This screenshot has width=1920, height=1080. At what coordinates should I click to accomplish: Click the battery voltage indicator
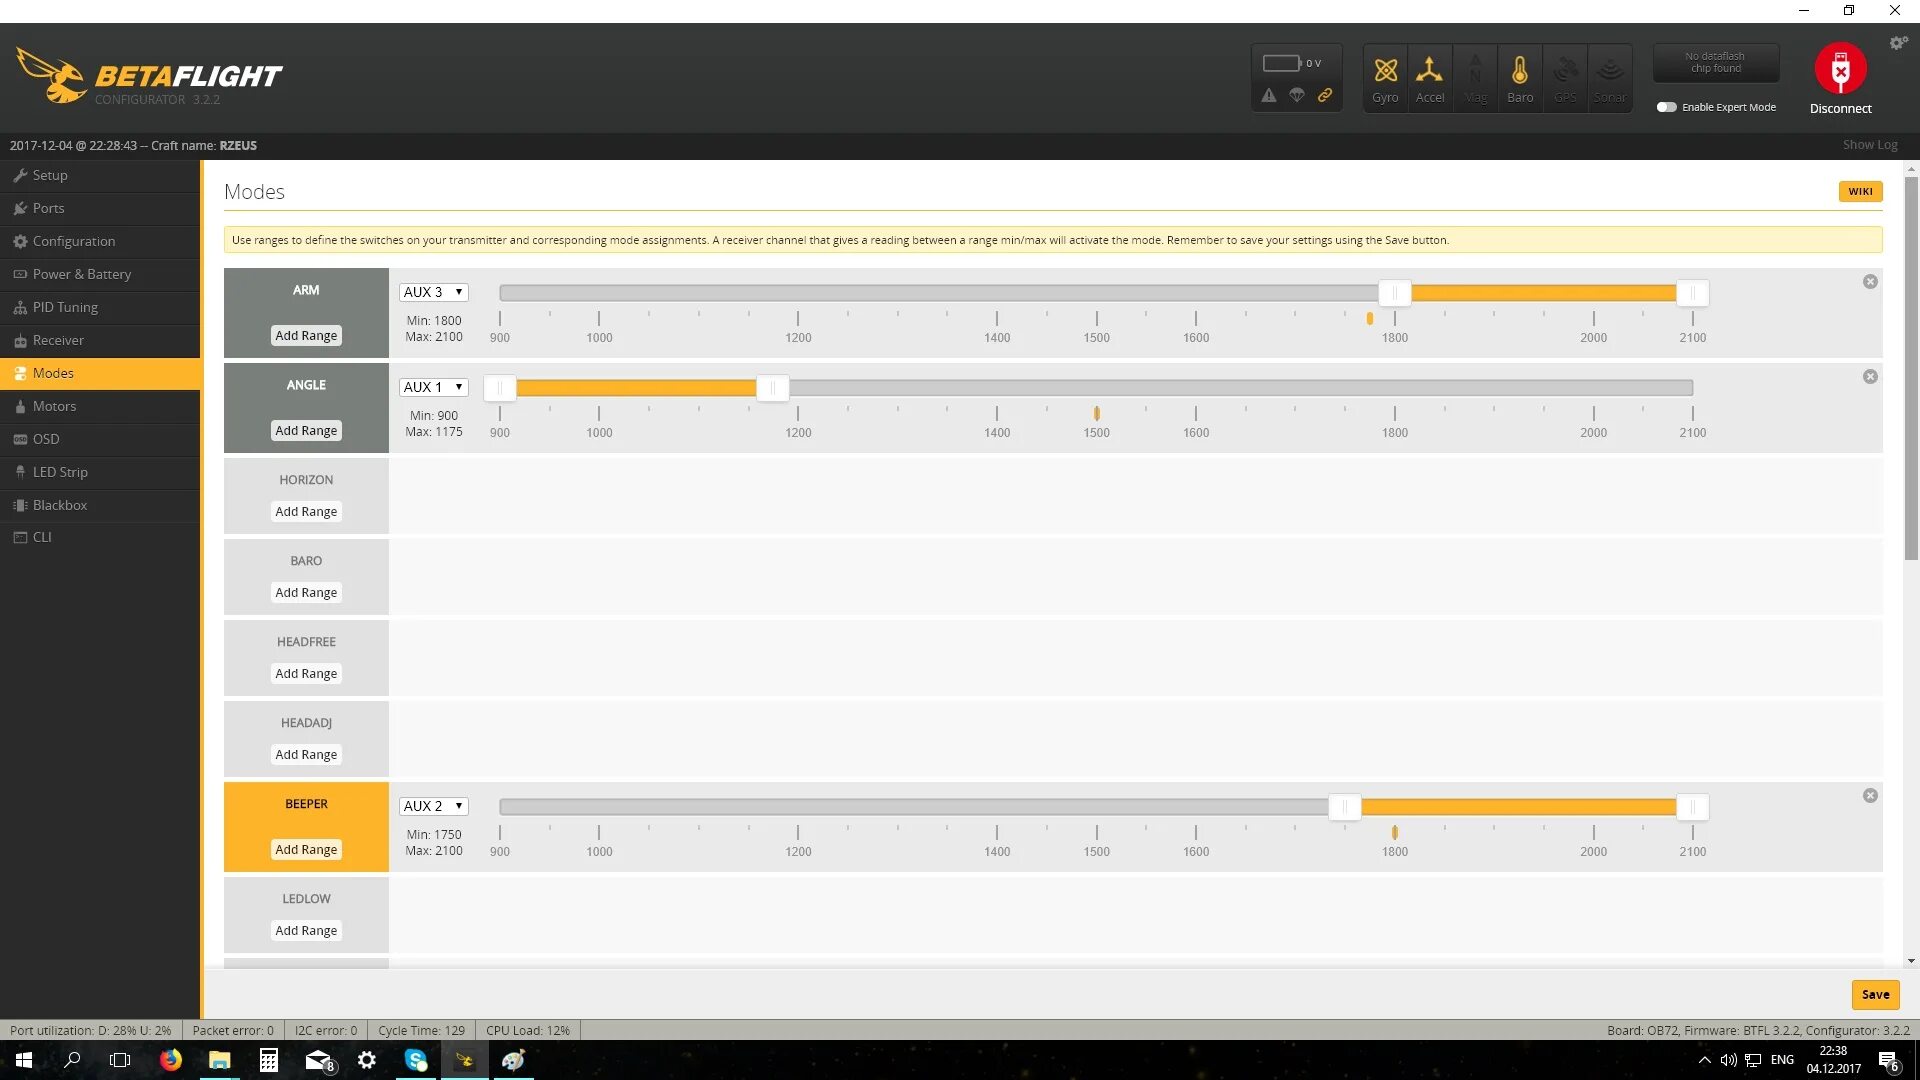click(1292, 63)
